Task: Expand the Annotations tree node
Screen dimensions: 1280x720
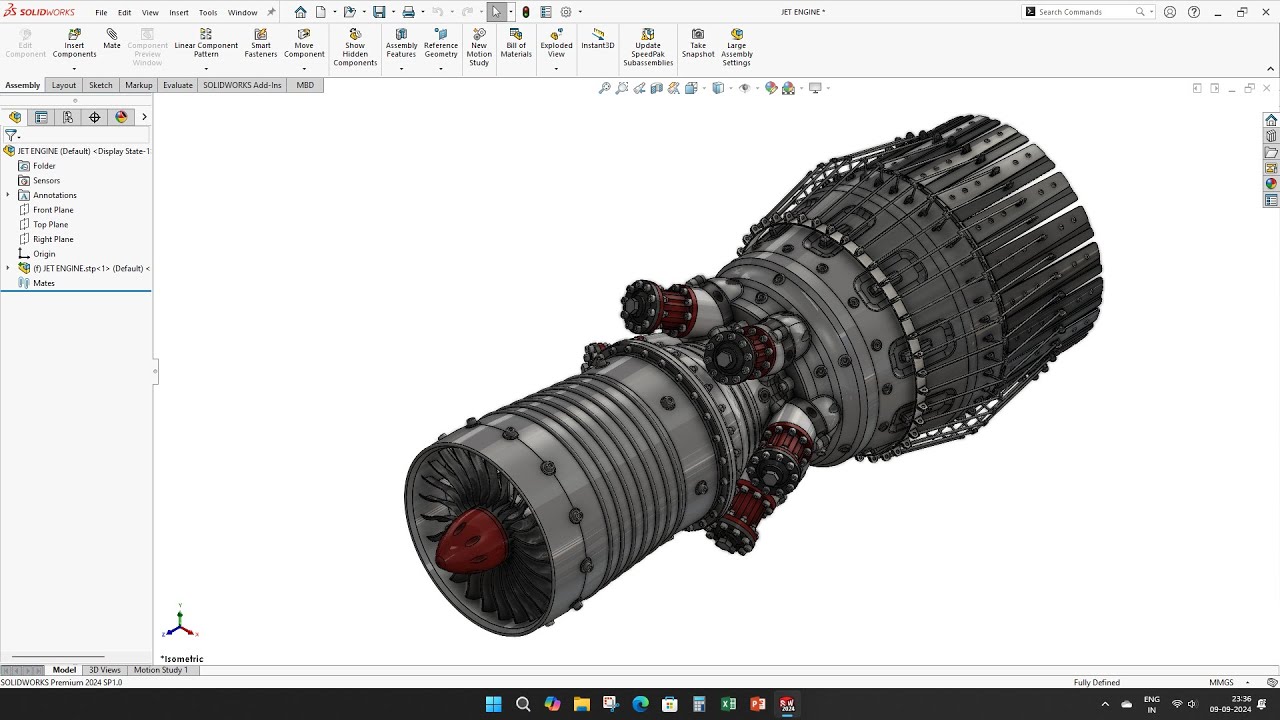Action: pos(8,195)
